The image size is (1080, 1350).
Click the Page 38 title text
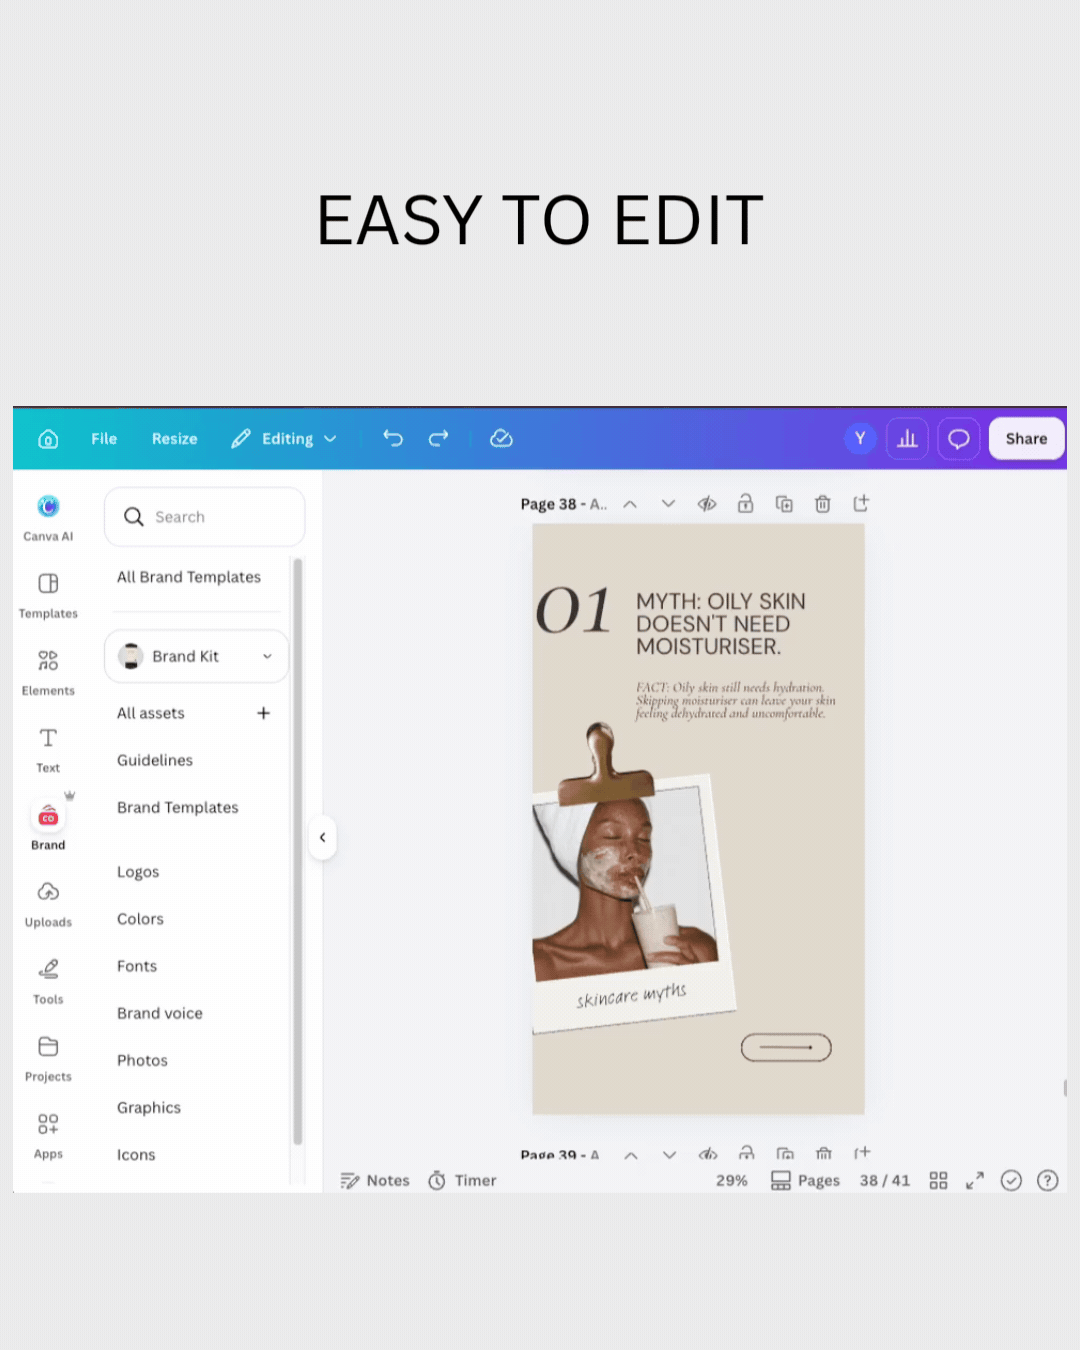pos(563,504)
